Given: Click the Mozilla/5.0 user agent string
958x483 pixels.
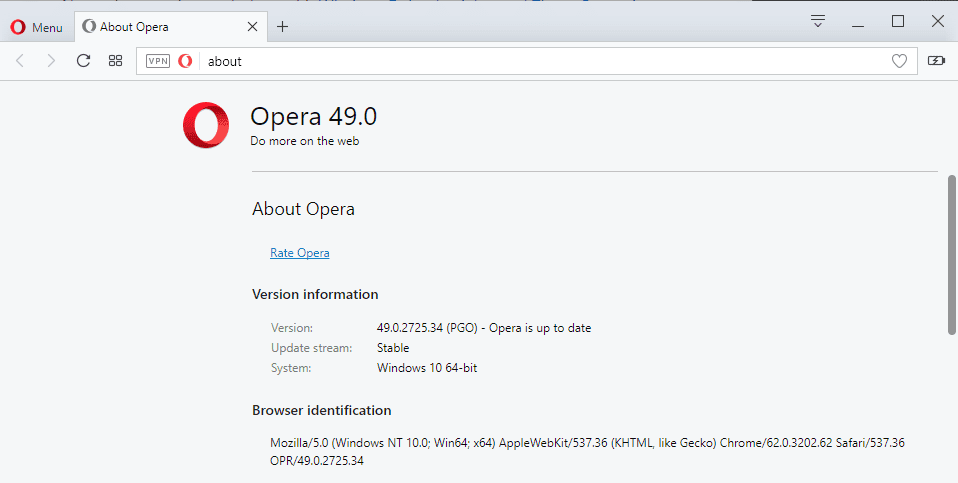Looking at the screenshot, I should 587,451.
